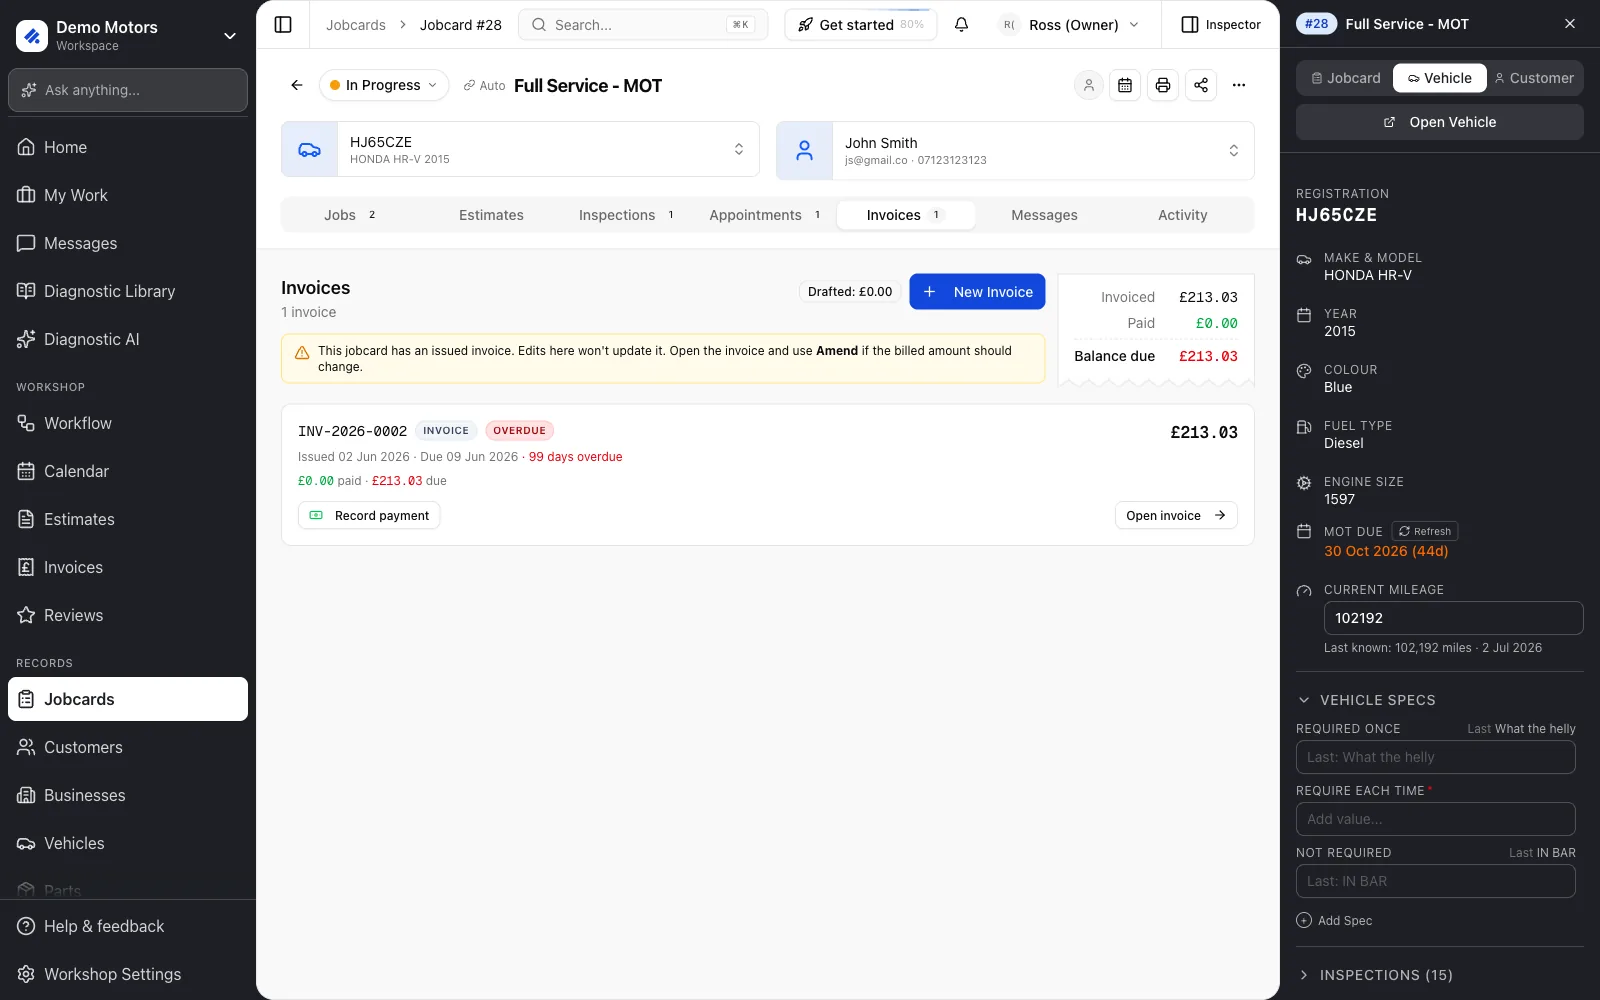
Task: Open the In Progress status dropdown
Action: pyautogui.click(x=384, y=86)
